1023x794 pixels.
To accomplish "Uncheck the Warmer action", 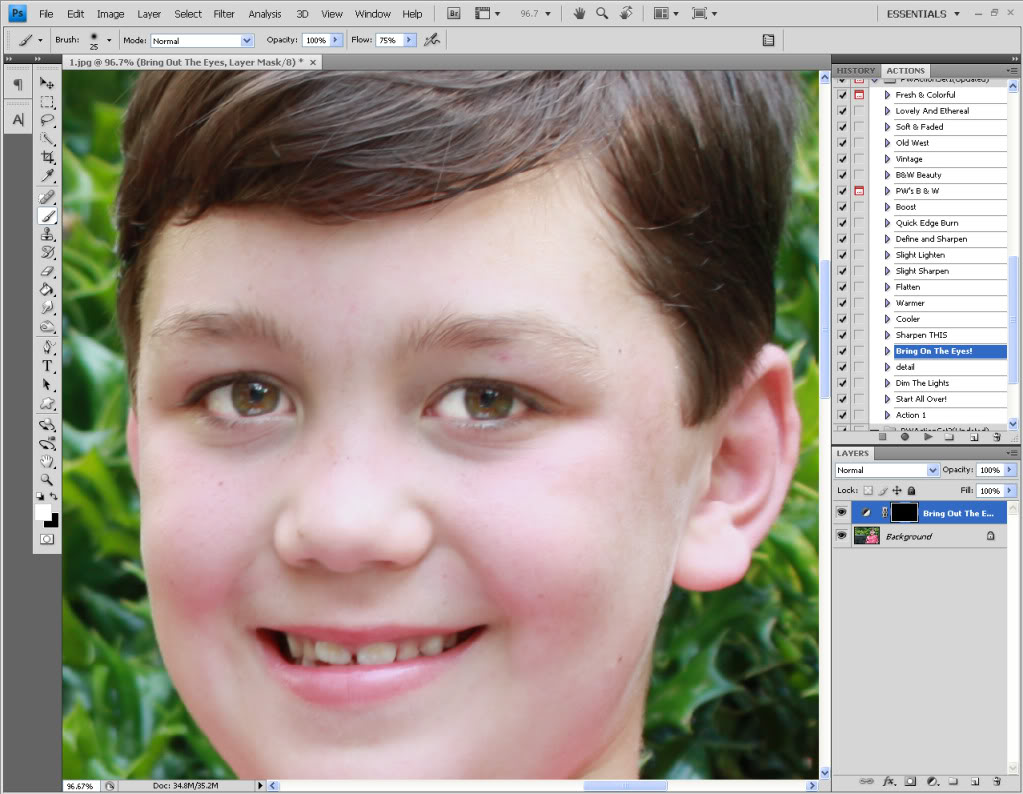I will (x=842, y=303).
